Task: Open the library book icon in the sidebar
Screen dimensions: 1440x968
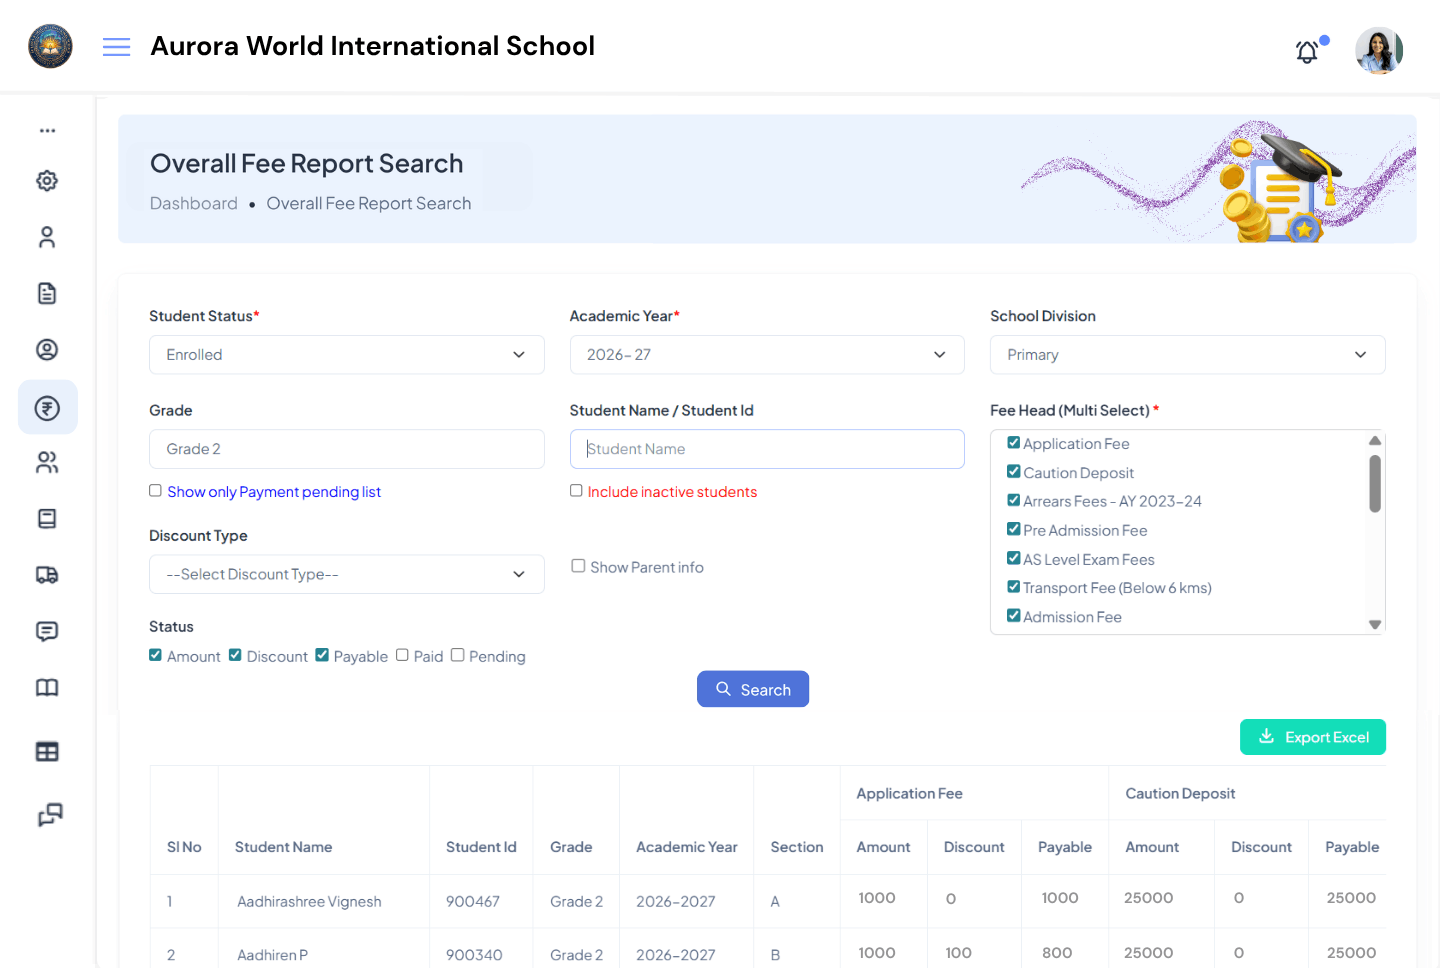Action: 46,687
